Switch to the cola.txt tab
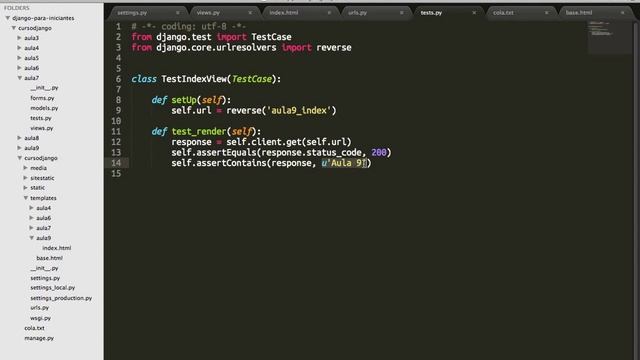This screenshot has width=640, height=360. pos(503,13)
